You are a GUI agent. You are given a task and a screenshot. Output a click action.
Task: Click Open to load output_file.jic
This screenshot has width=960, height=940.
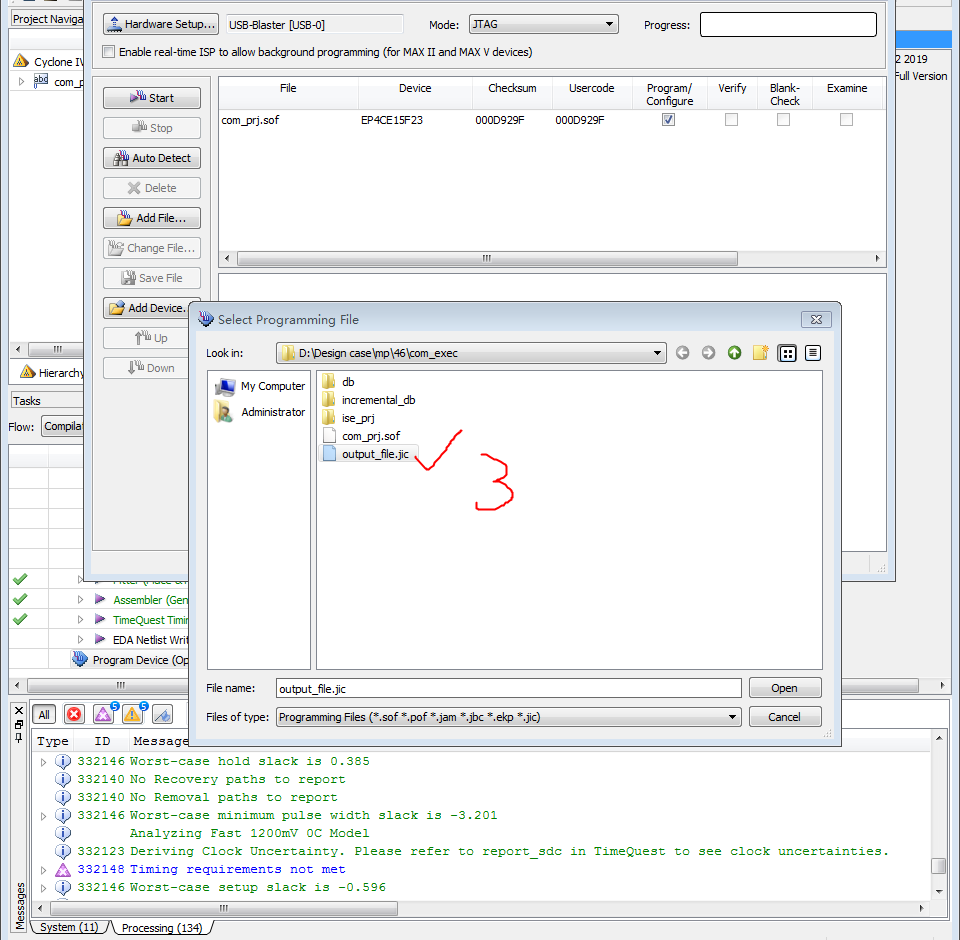(785, 687)
